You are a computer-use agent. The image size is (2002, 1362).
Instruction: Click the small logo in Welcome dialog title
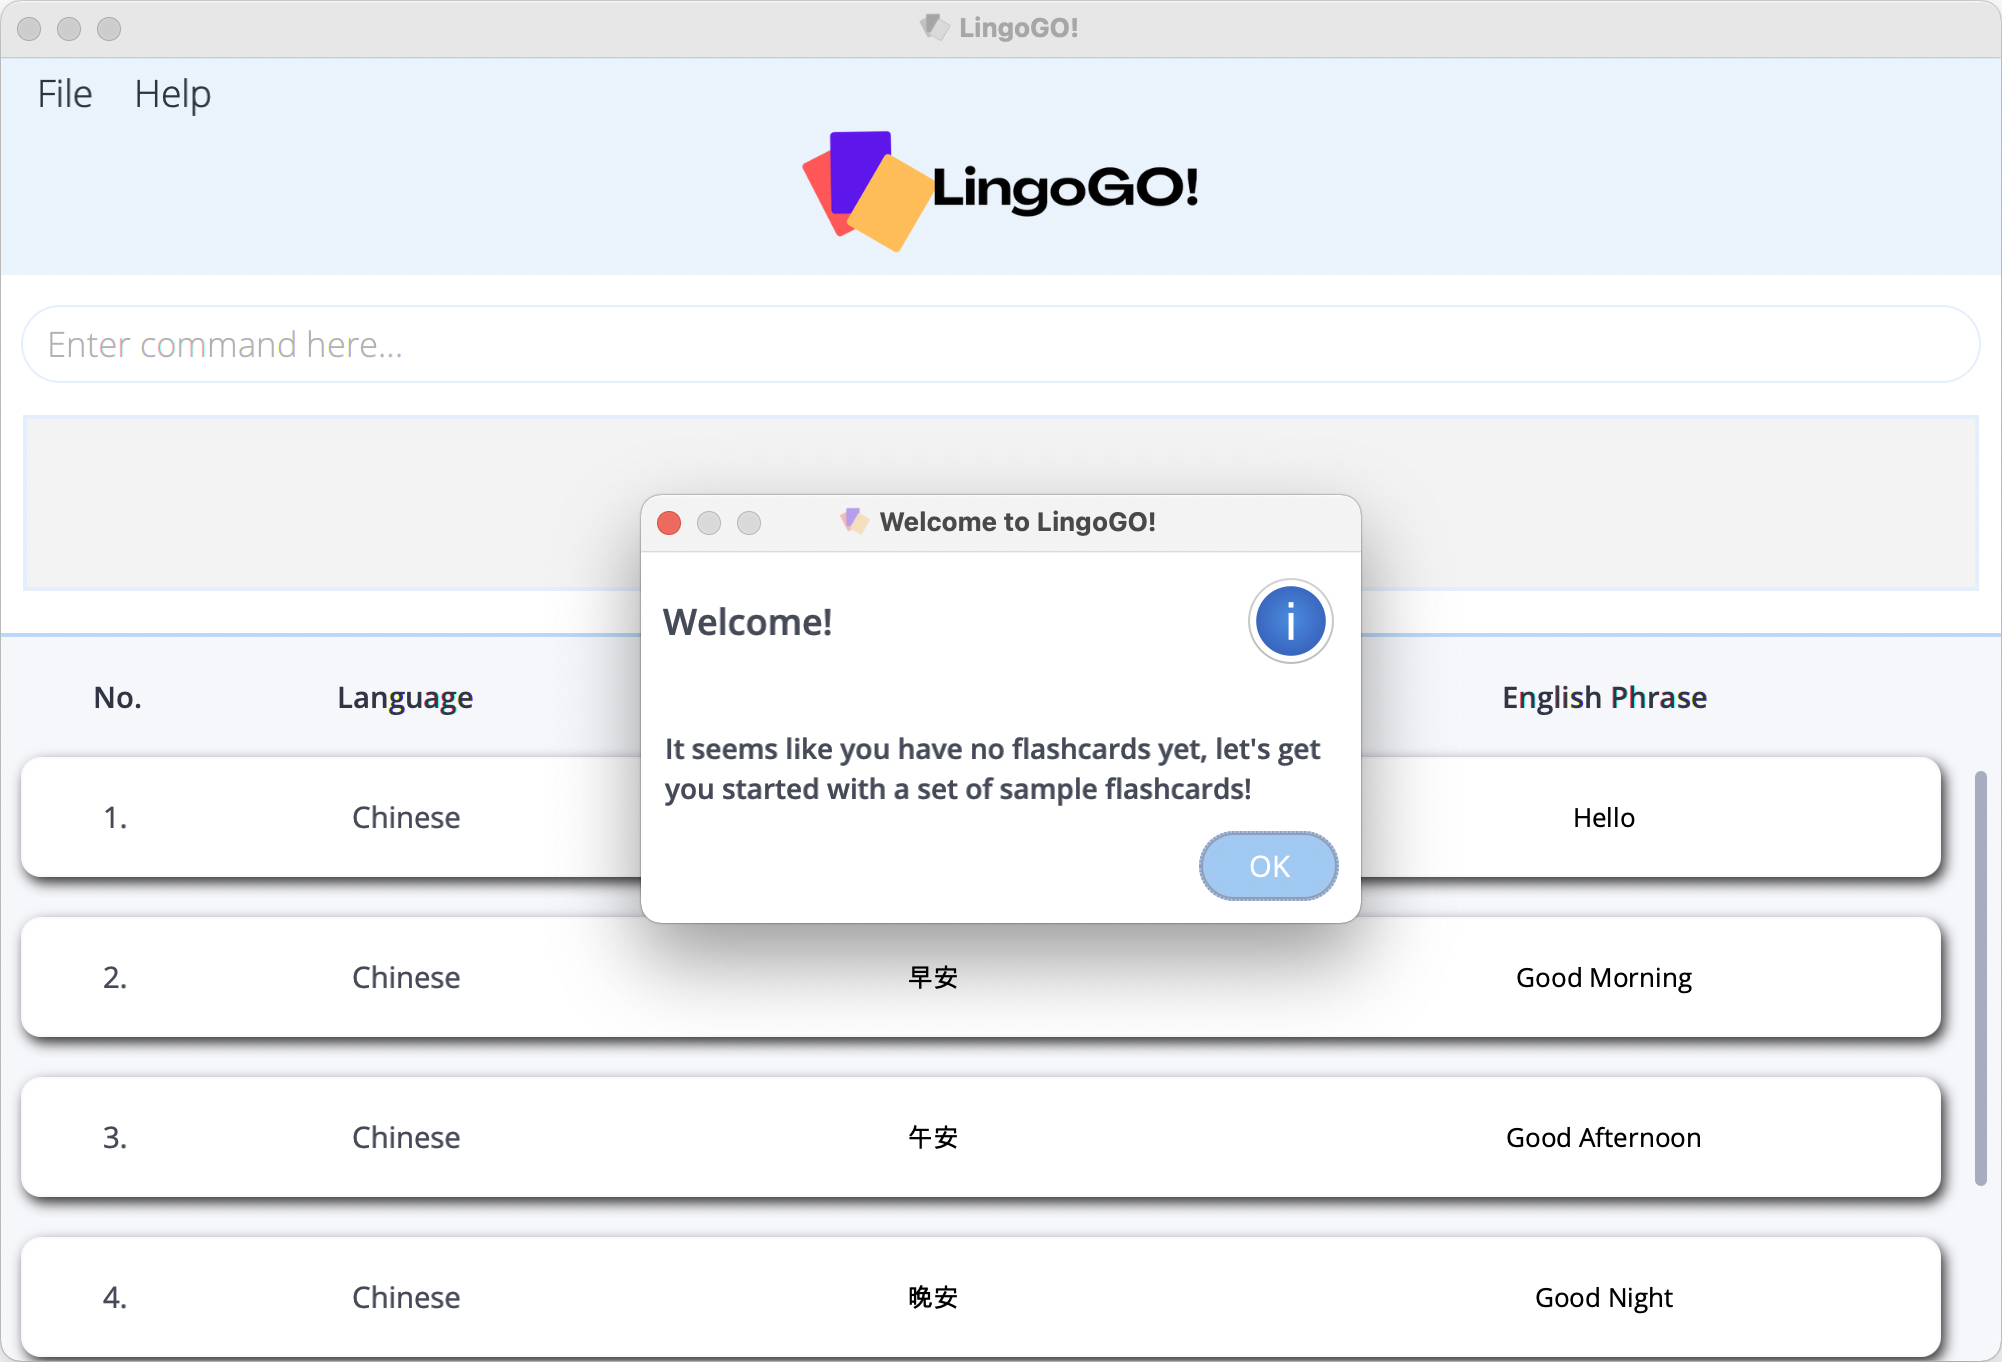[x=853, y=521]
